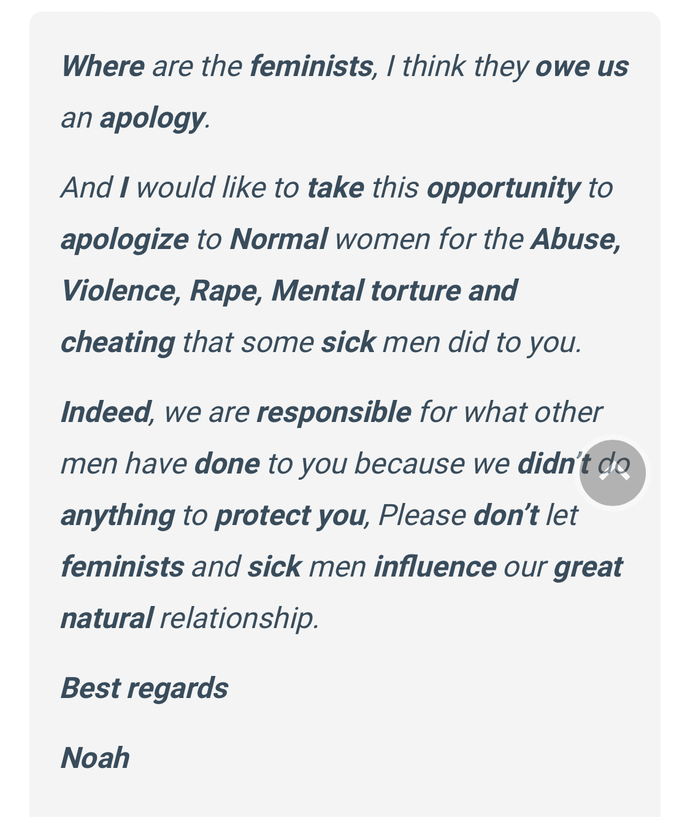This screenshot has height=817, width=690.
Task: Select the phrase "Mental torture and"
Action: click(x=395, y=291)
